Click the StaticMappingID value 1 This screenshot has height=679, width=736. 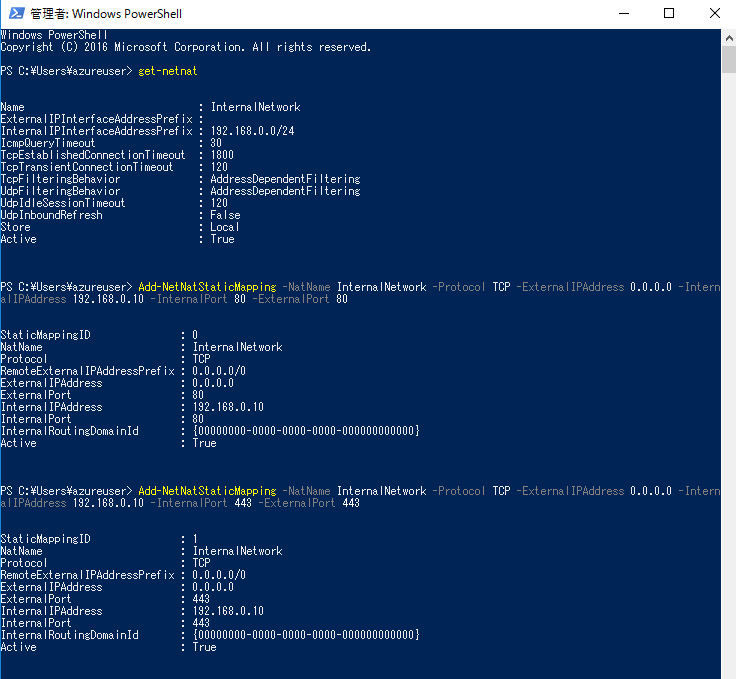195,539
